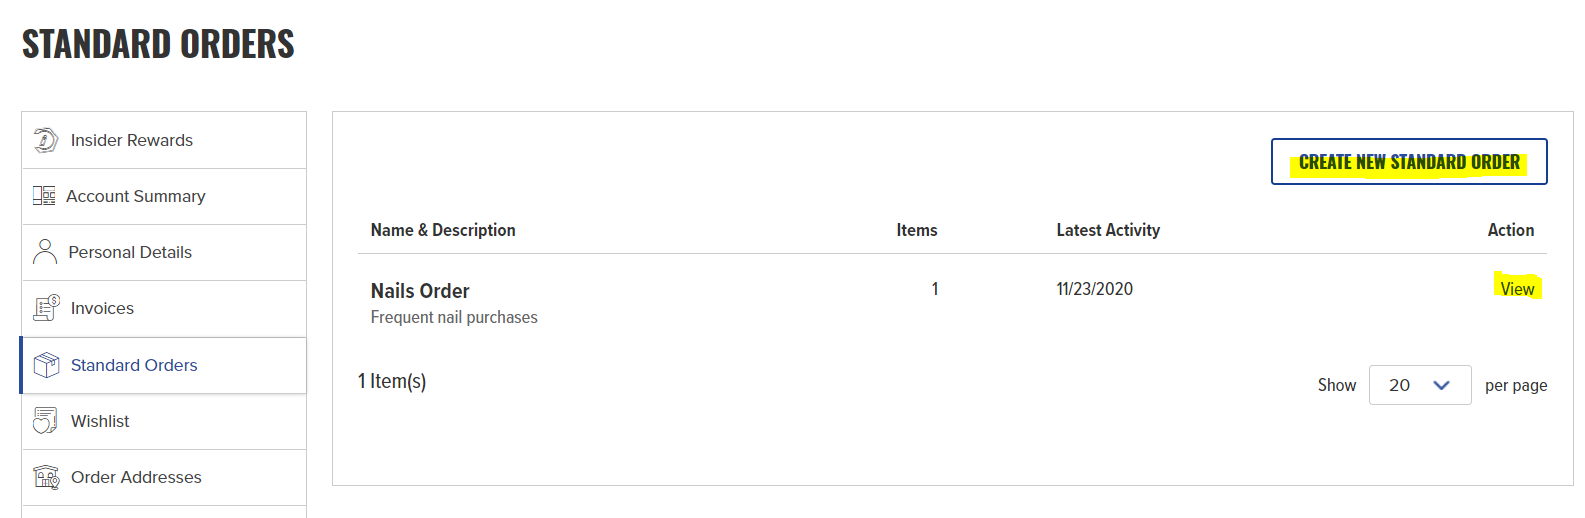Select Order Addresses in the sidebar

tap(164, 477)
